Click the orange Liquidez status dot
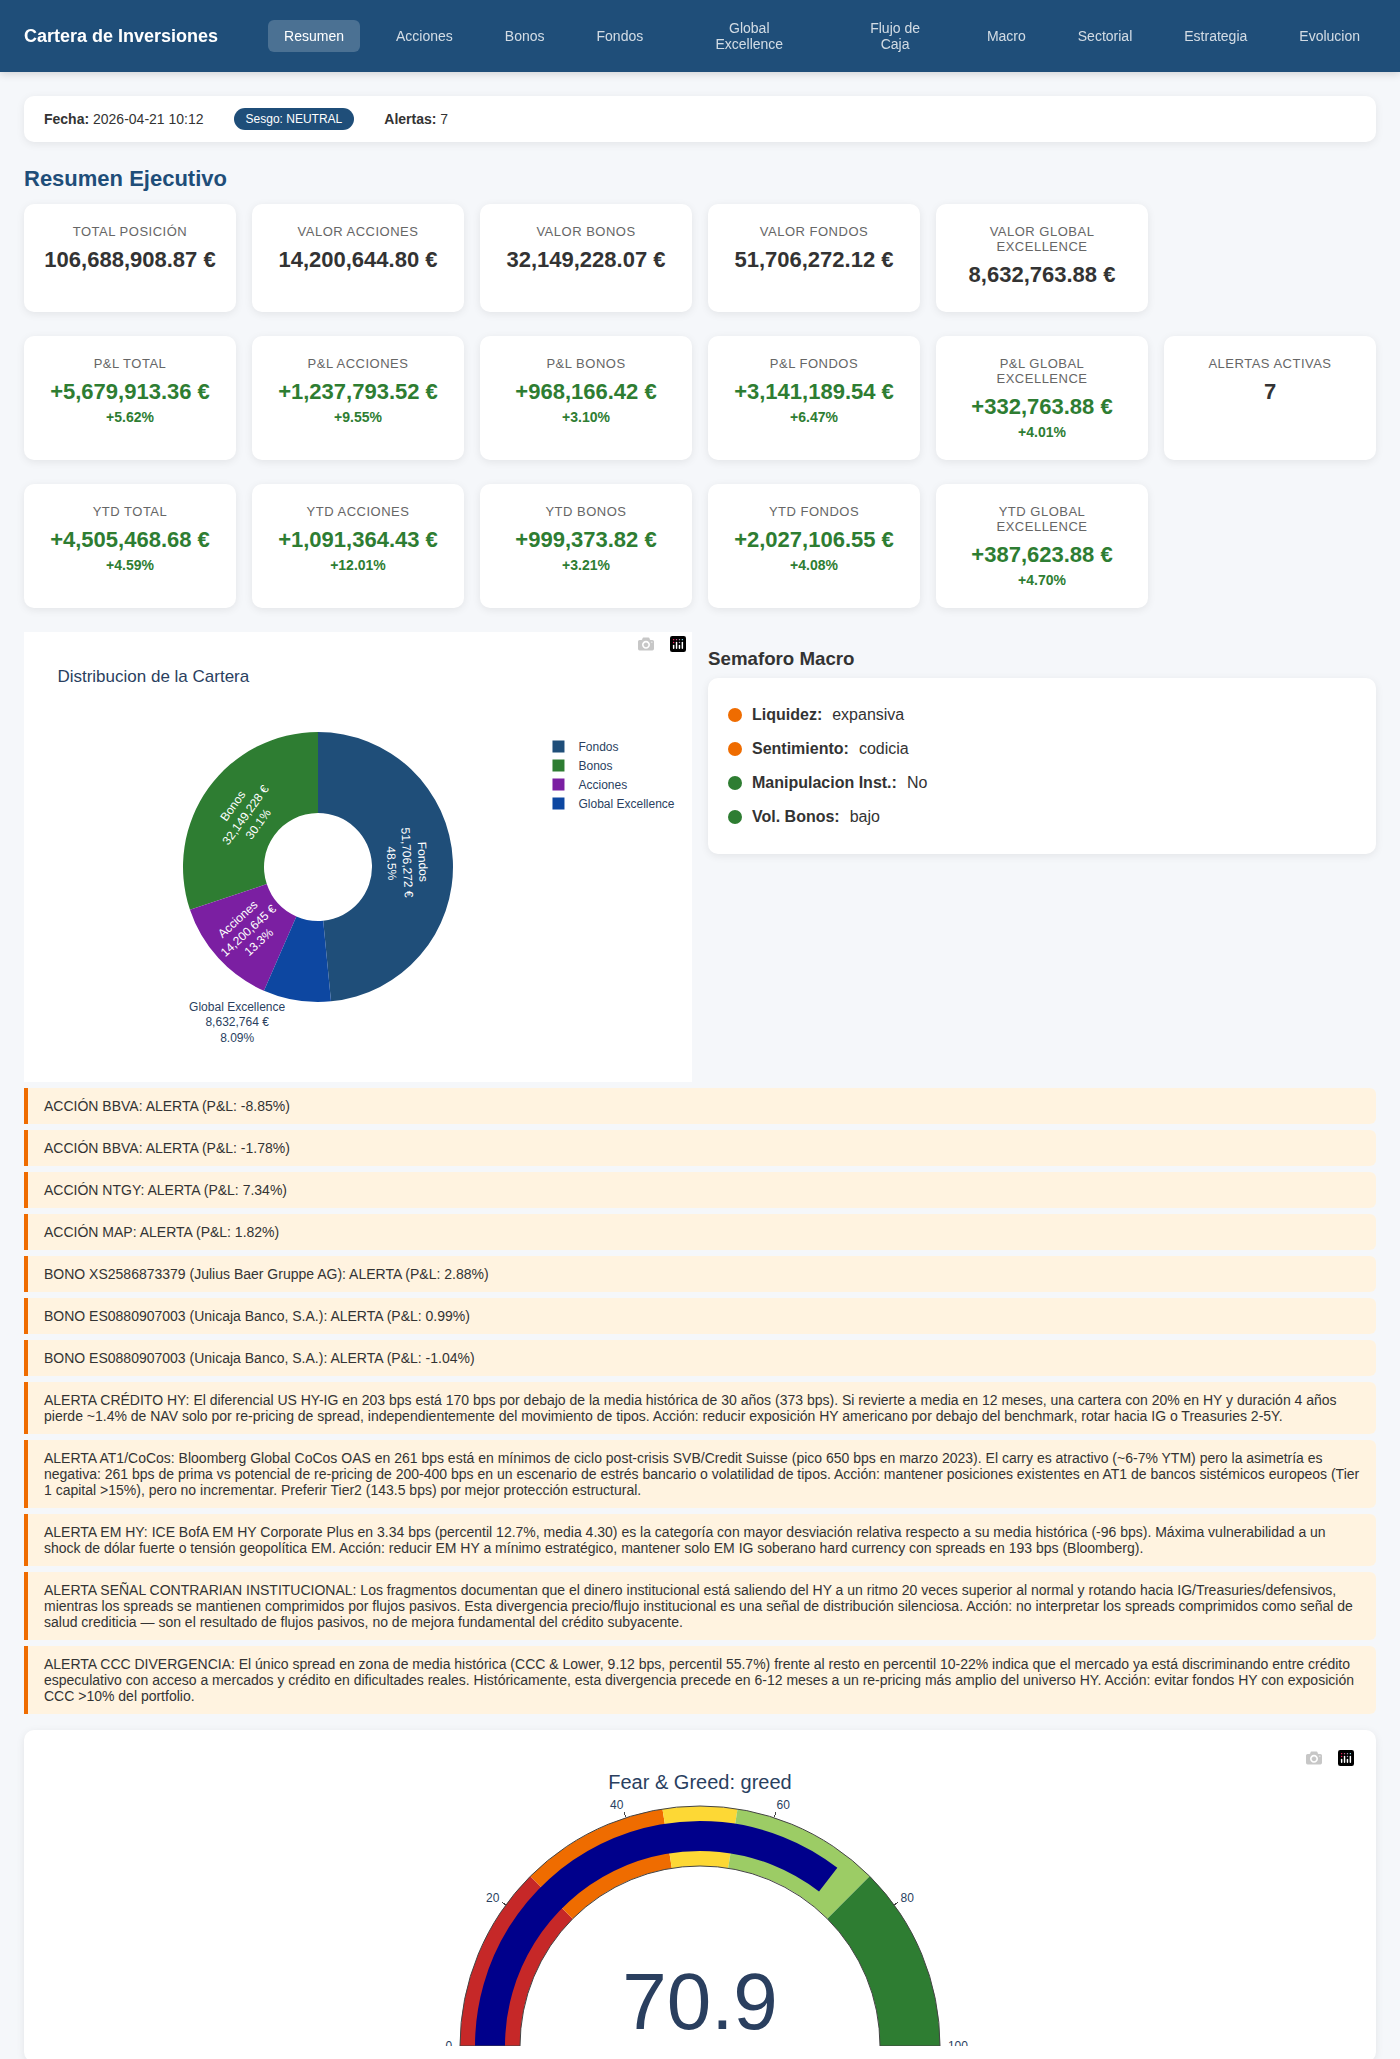 point(735,715)
